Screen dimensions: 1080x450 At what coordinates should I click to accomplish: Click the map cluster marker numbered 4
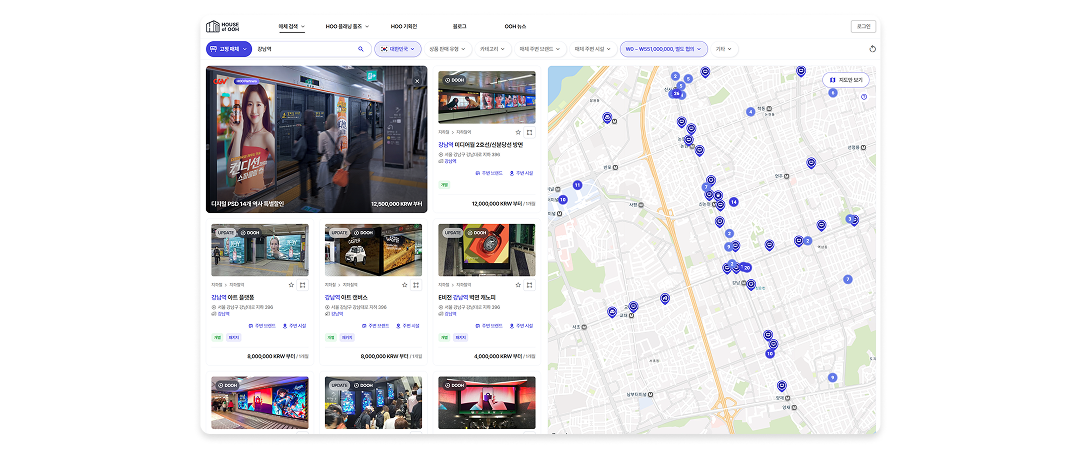click(x=751, y=112)
